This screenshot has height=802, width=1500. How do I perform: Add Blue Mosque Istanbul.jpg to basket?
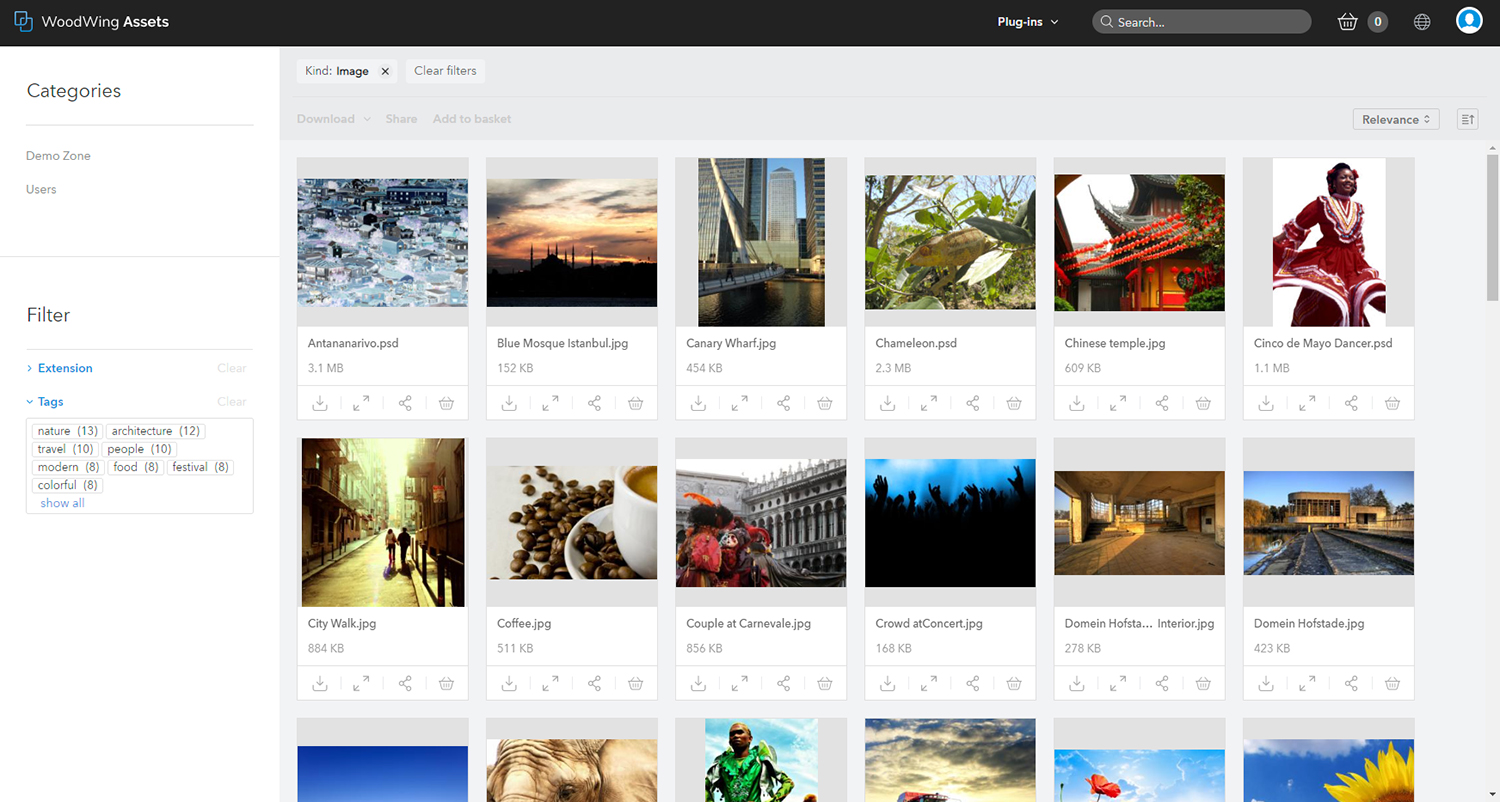click(x=635, y=403)
